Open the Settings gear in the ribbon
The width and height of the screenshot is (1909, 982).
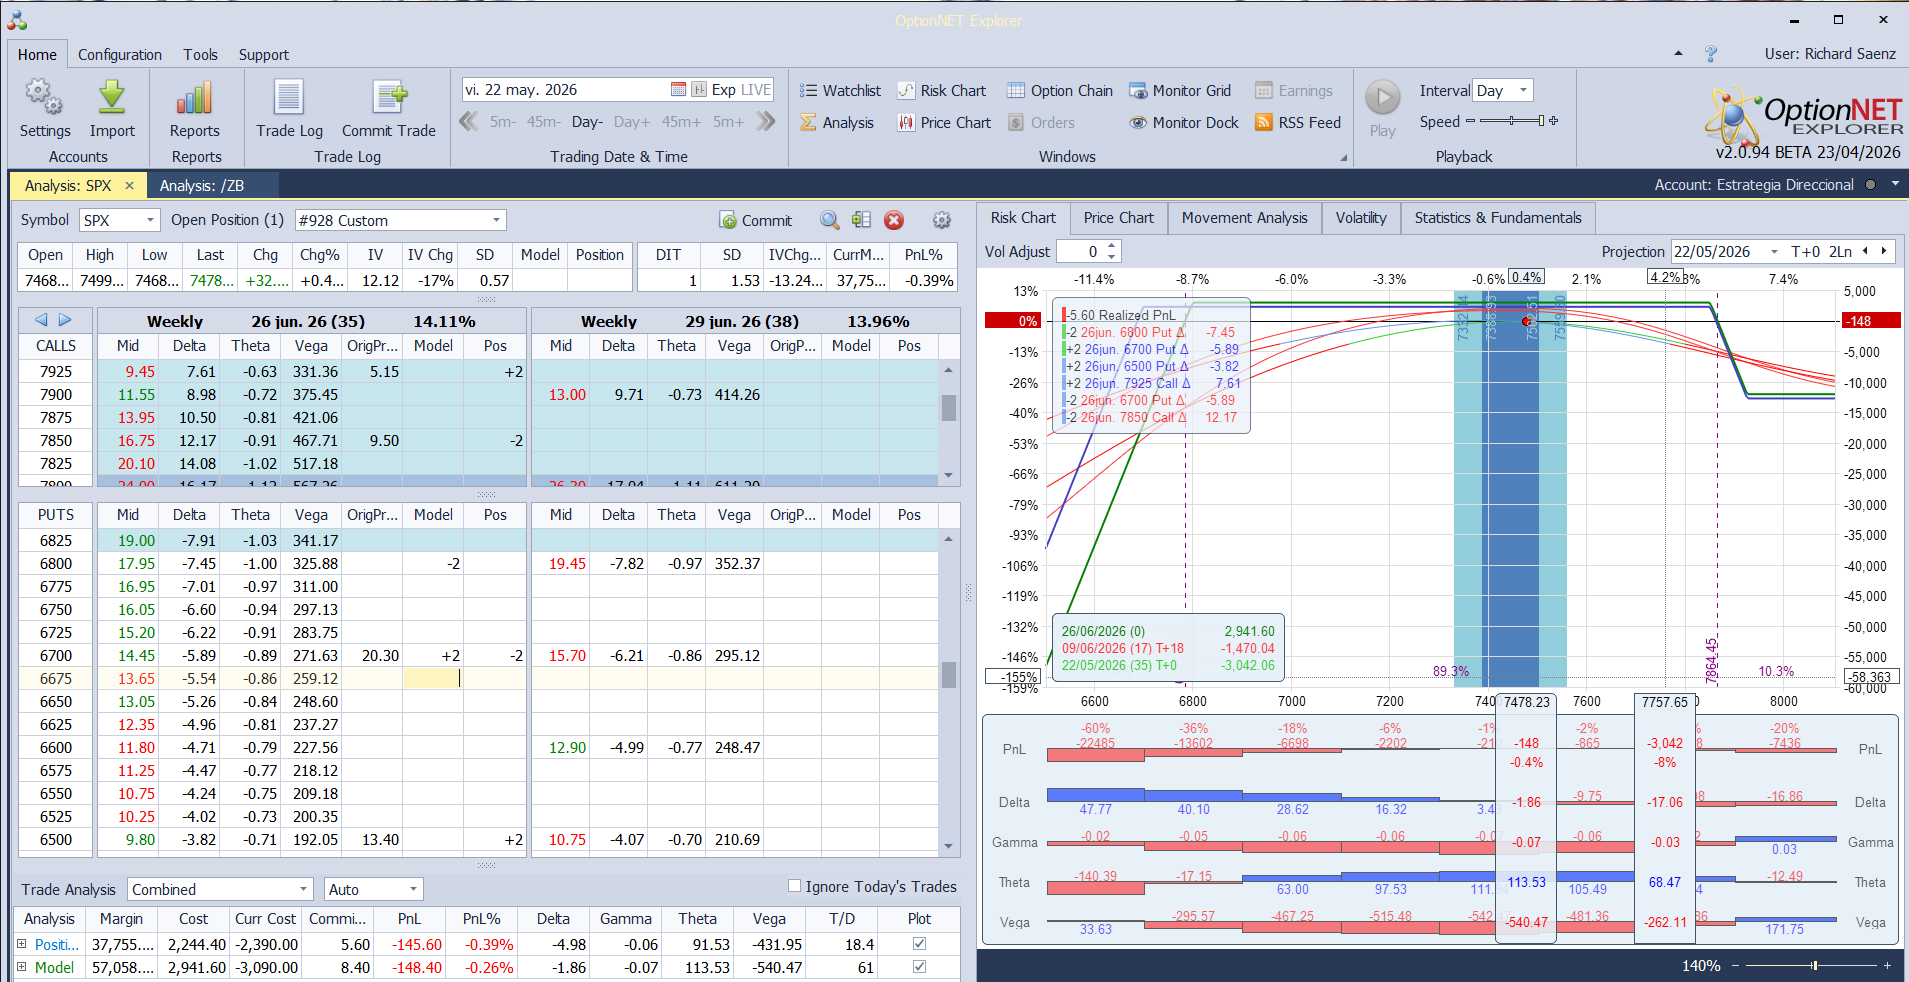click(x=44, y=110)
